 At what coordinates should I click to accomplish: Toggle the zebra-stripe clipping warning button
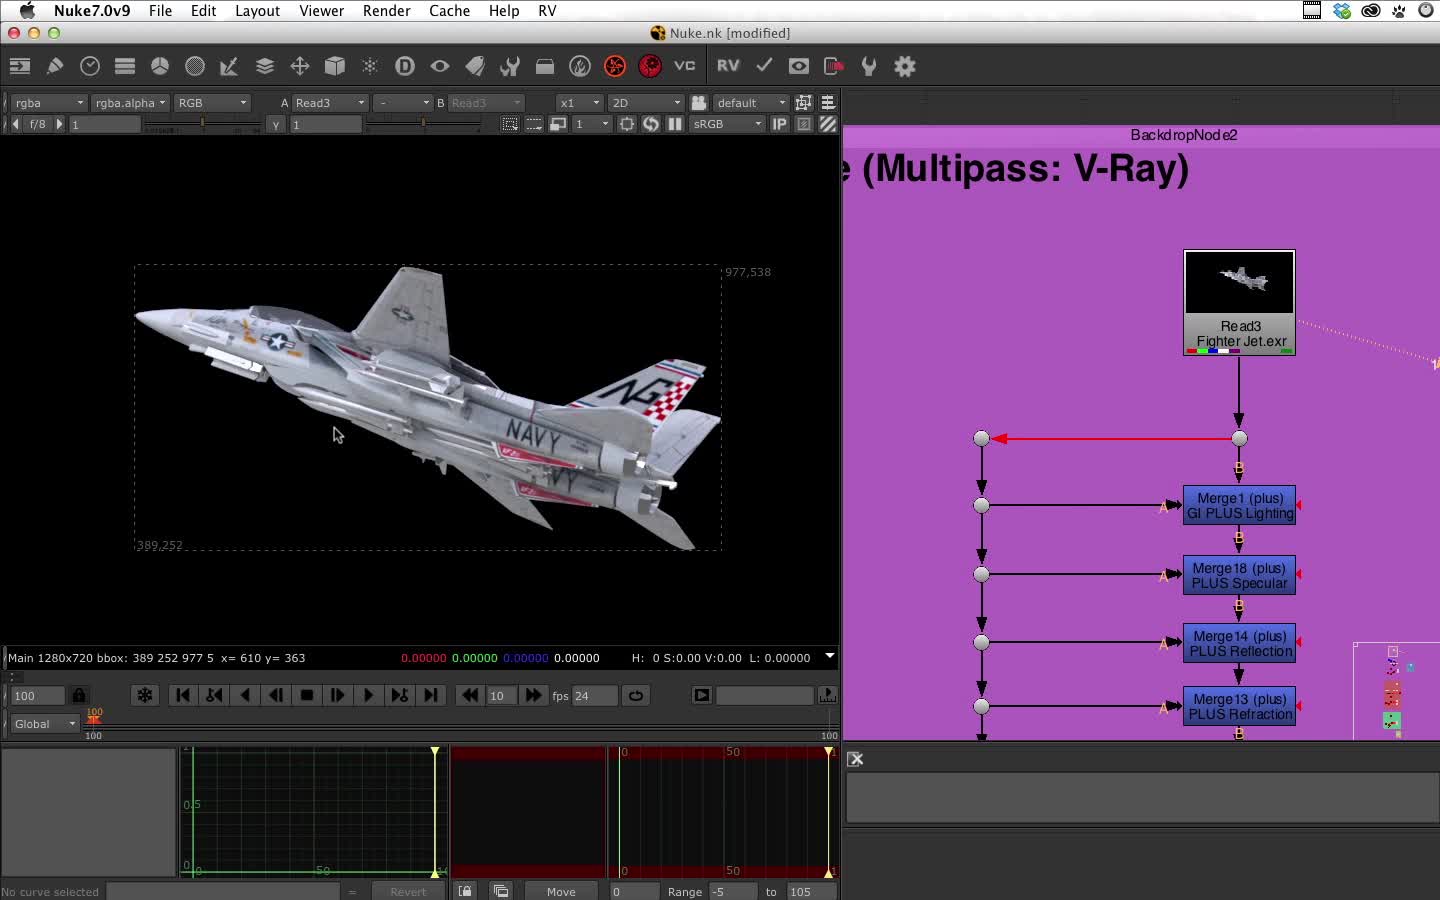click(828, 124)
